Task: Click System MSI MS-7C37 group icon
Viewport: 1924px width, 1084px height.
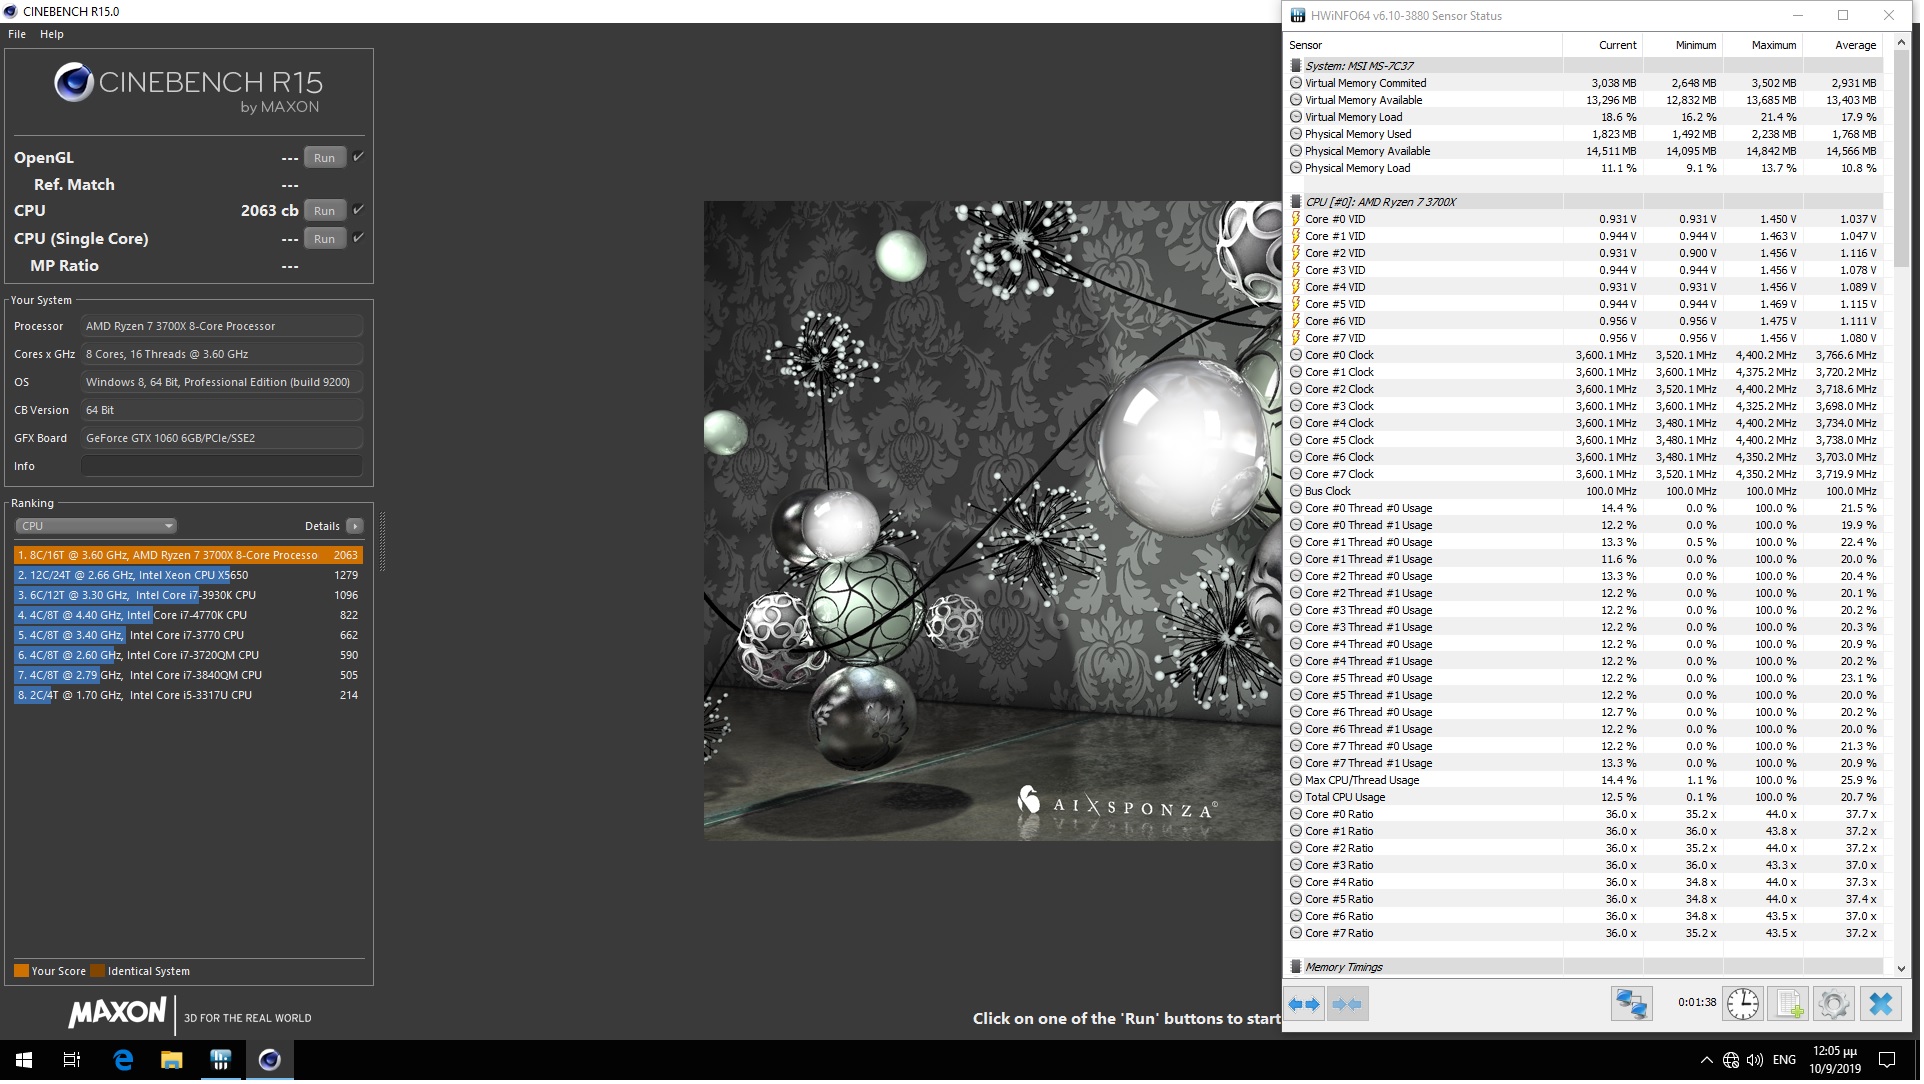Action: coord(1298,66)
